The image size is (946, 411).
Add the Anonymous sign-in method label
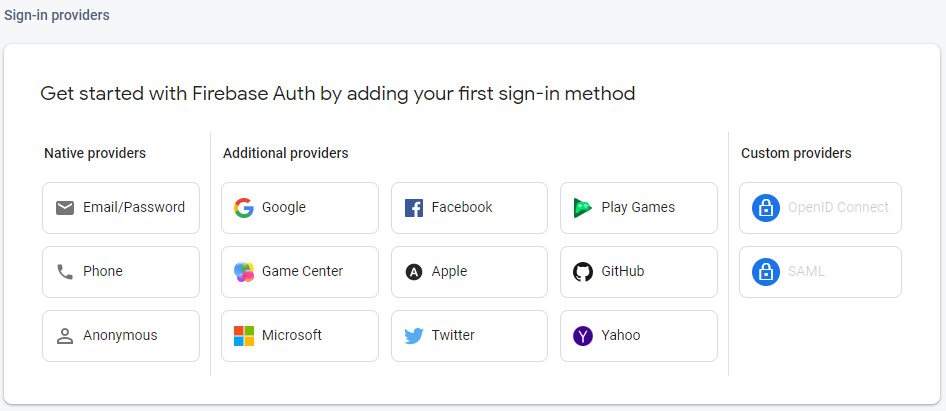[x=120, y=336]
